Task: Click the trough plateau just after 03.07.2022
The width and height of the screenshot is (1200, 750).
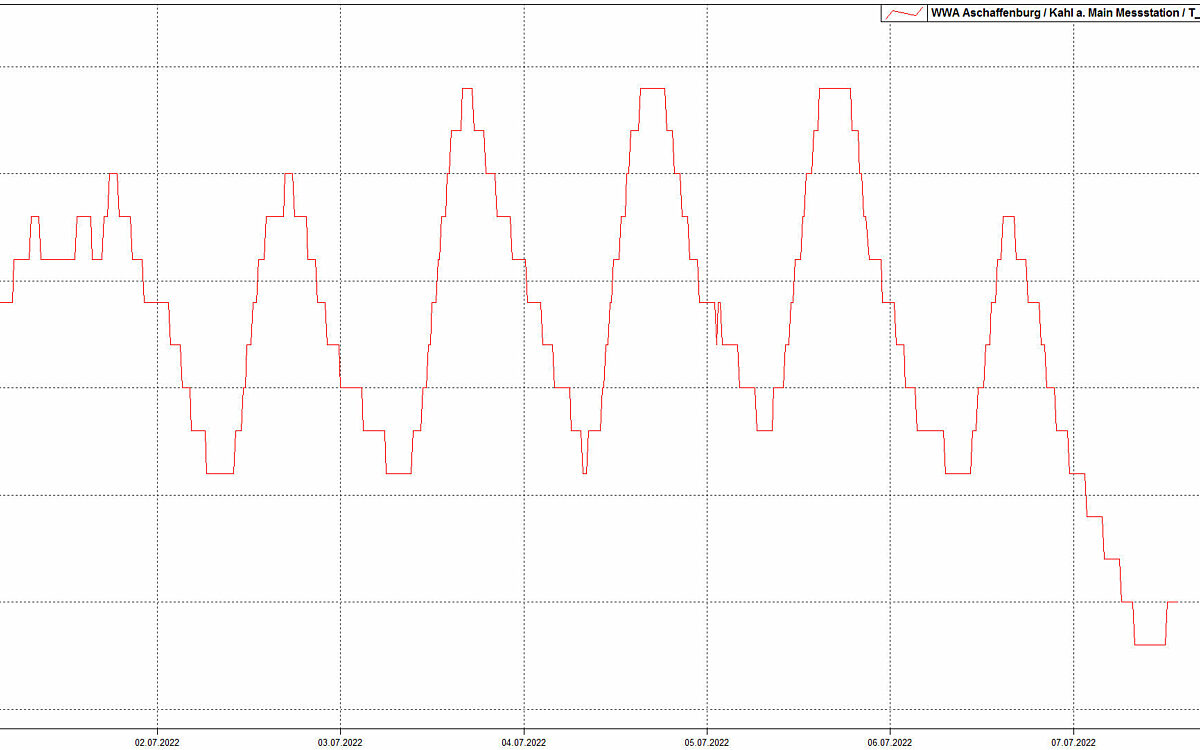Action: click(x=398, y=473)
